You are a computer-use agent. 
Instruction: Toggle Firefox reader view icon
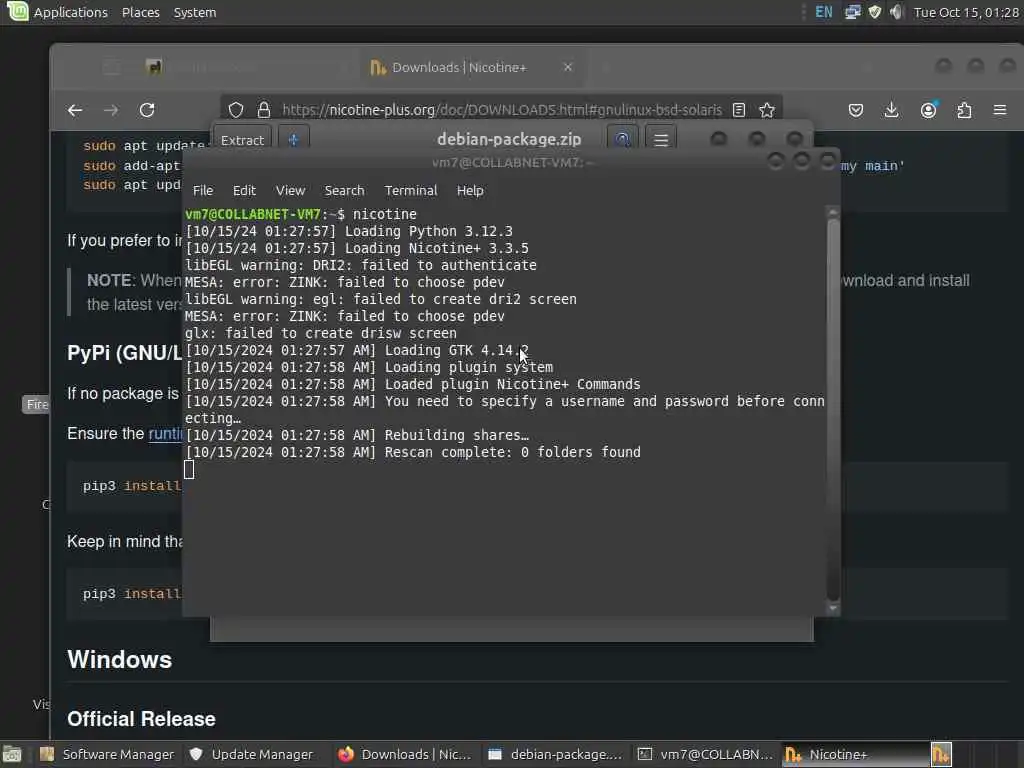(739, 110)
